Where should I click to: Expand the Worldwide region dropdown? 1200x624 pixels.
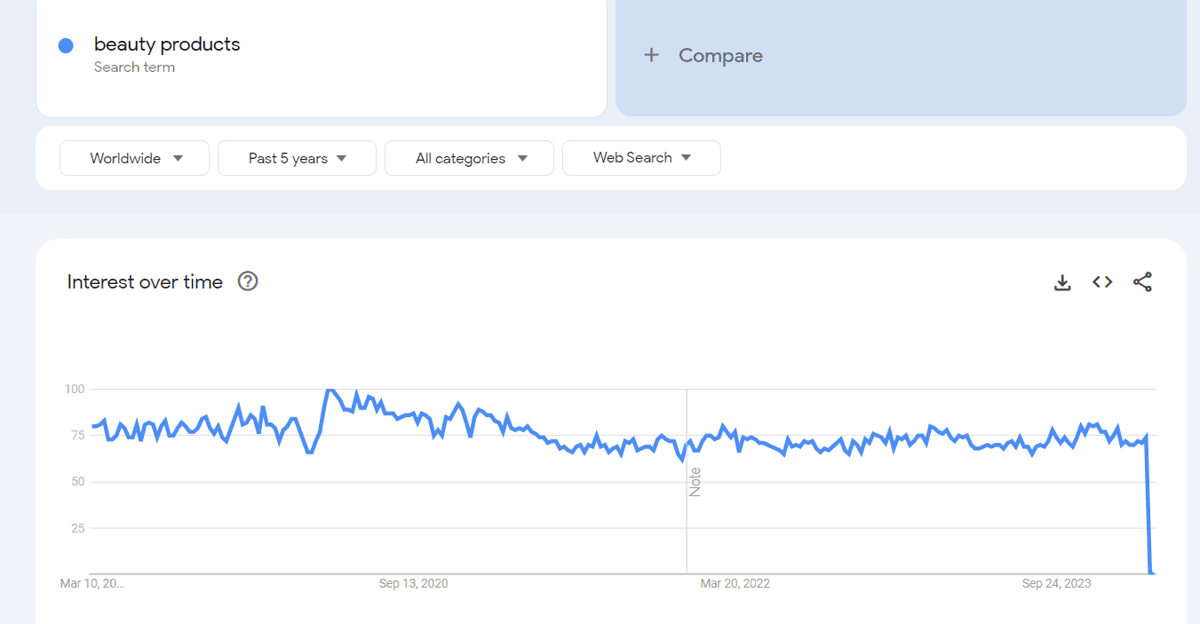(x=135, y=158)
